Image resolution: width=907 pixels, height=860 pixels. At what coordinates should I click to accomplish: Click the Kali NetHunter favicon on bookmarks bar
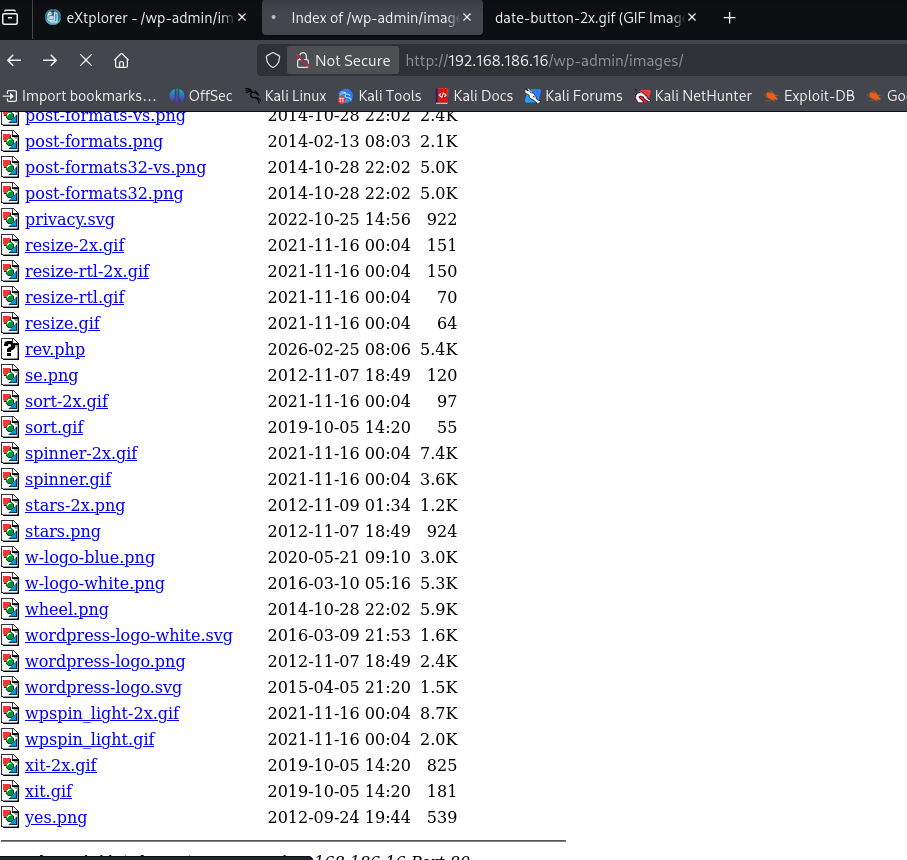641,96
